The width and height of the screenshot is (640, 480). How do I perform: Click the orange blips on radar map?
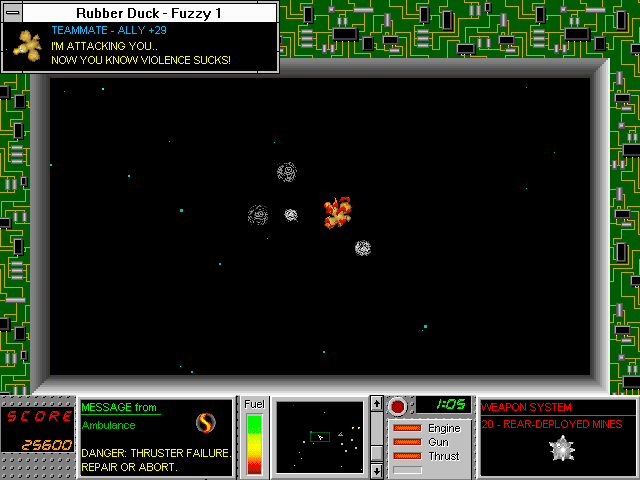(356, 428)
